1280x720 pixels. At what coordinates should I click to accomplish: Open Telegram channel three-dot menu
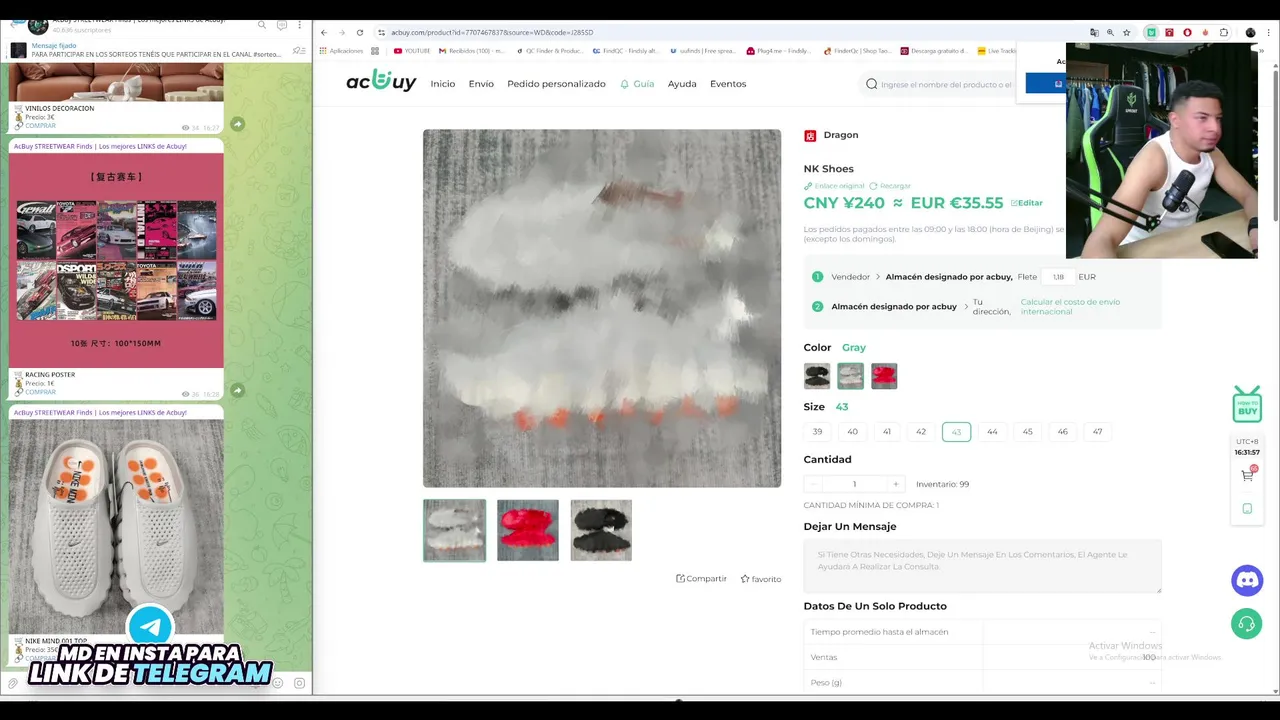click(299, 24)
